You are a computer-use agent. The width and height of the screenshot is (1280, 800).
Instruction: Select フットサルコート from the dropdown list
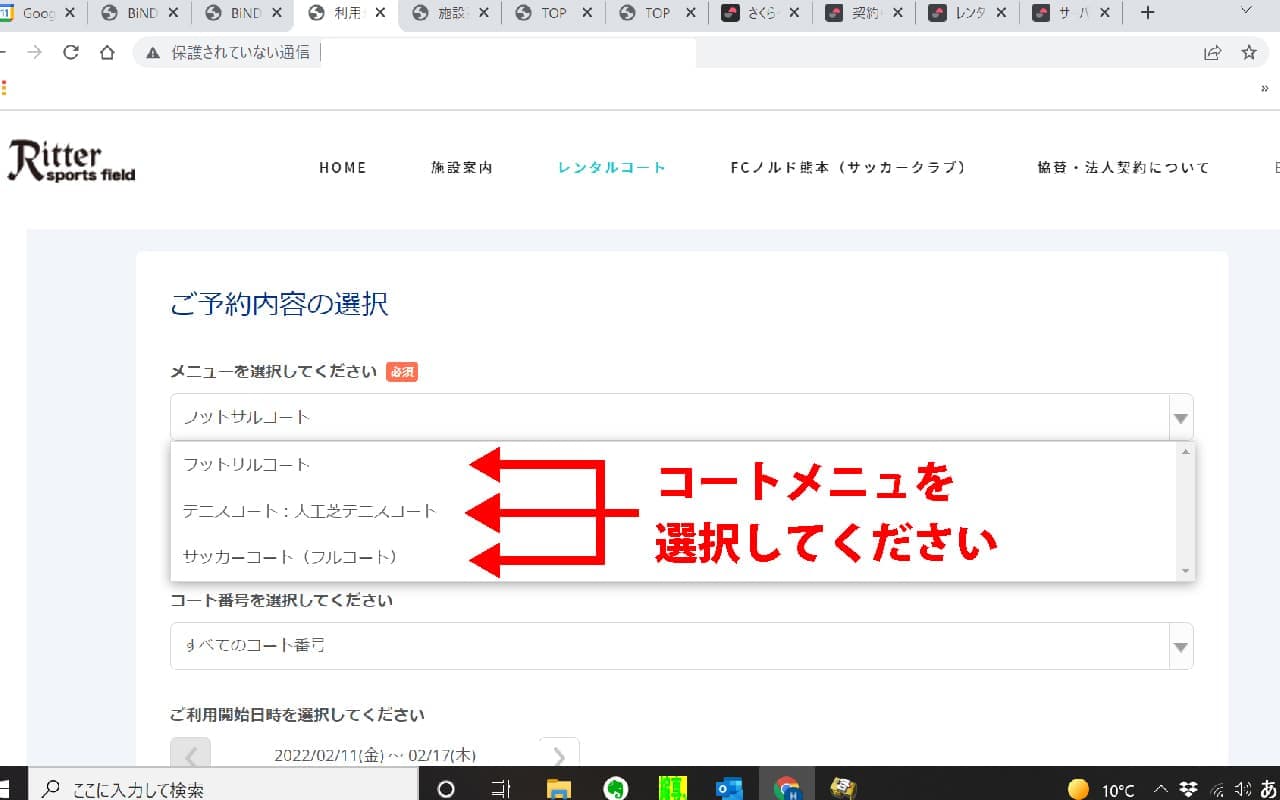coord(247,465)
